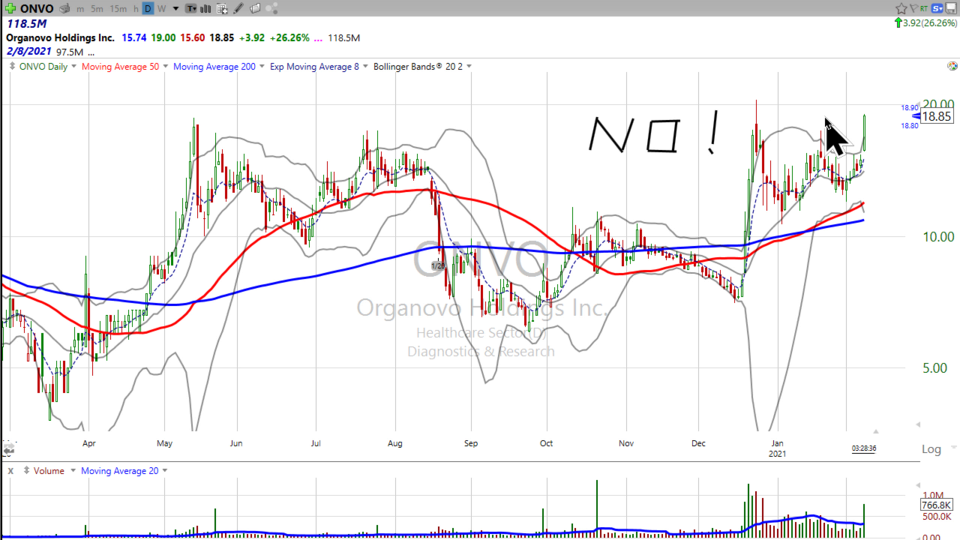Expand Bollinger Bands dropdown arrow
Image resolution: width=960 pixels, height=540 pixels.
(x=469, y=66)
